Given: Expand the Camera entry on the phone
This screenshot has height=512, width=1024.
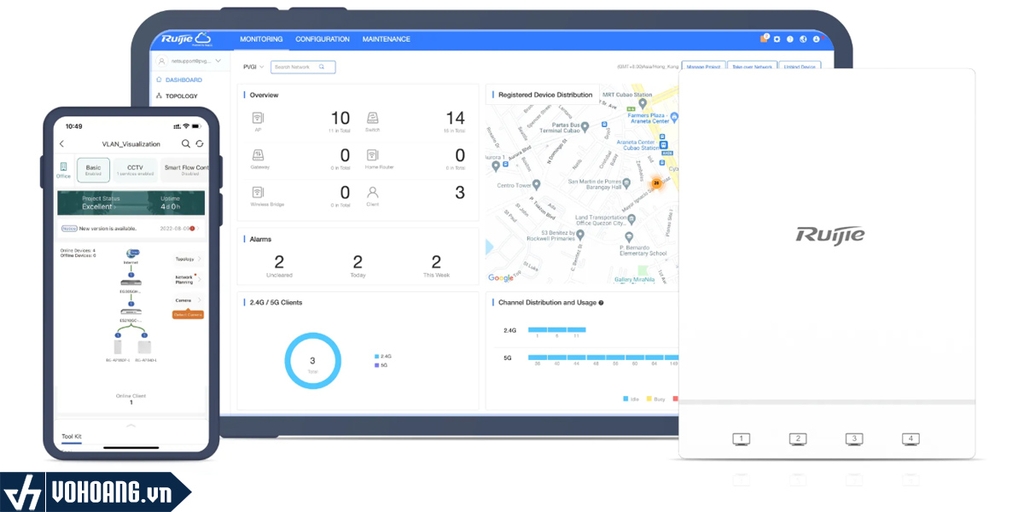Looking at the screenshot, I should pos(187,300).
